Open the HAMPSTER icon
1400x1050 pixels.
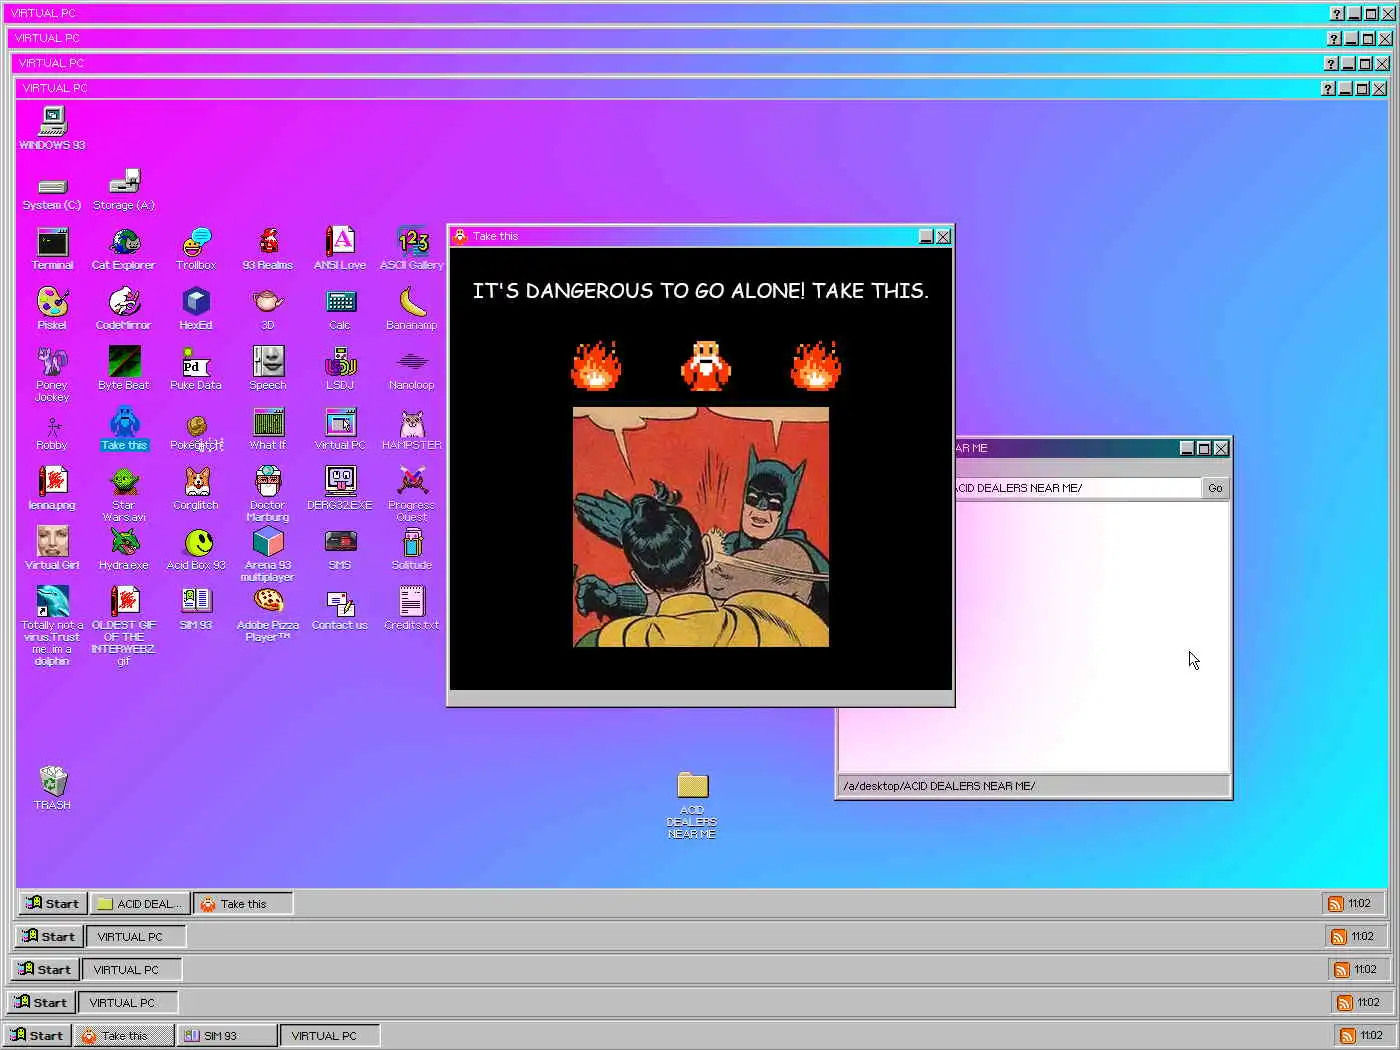[x=412, y=429]
